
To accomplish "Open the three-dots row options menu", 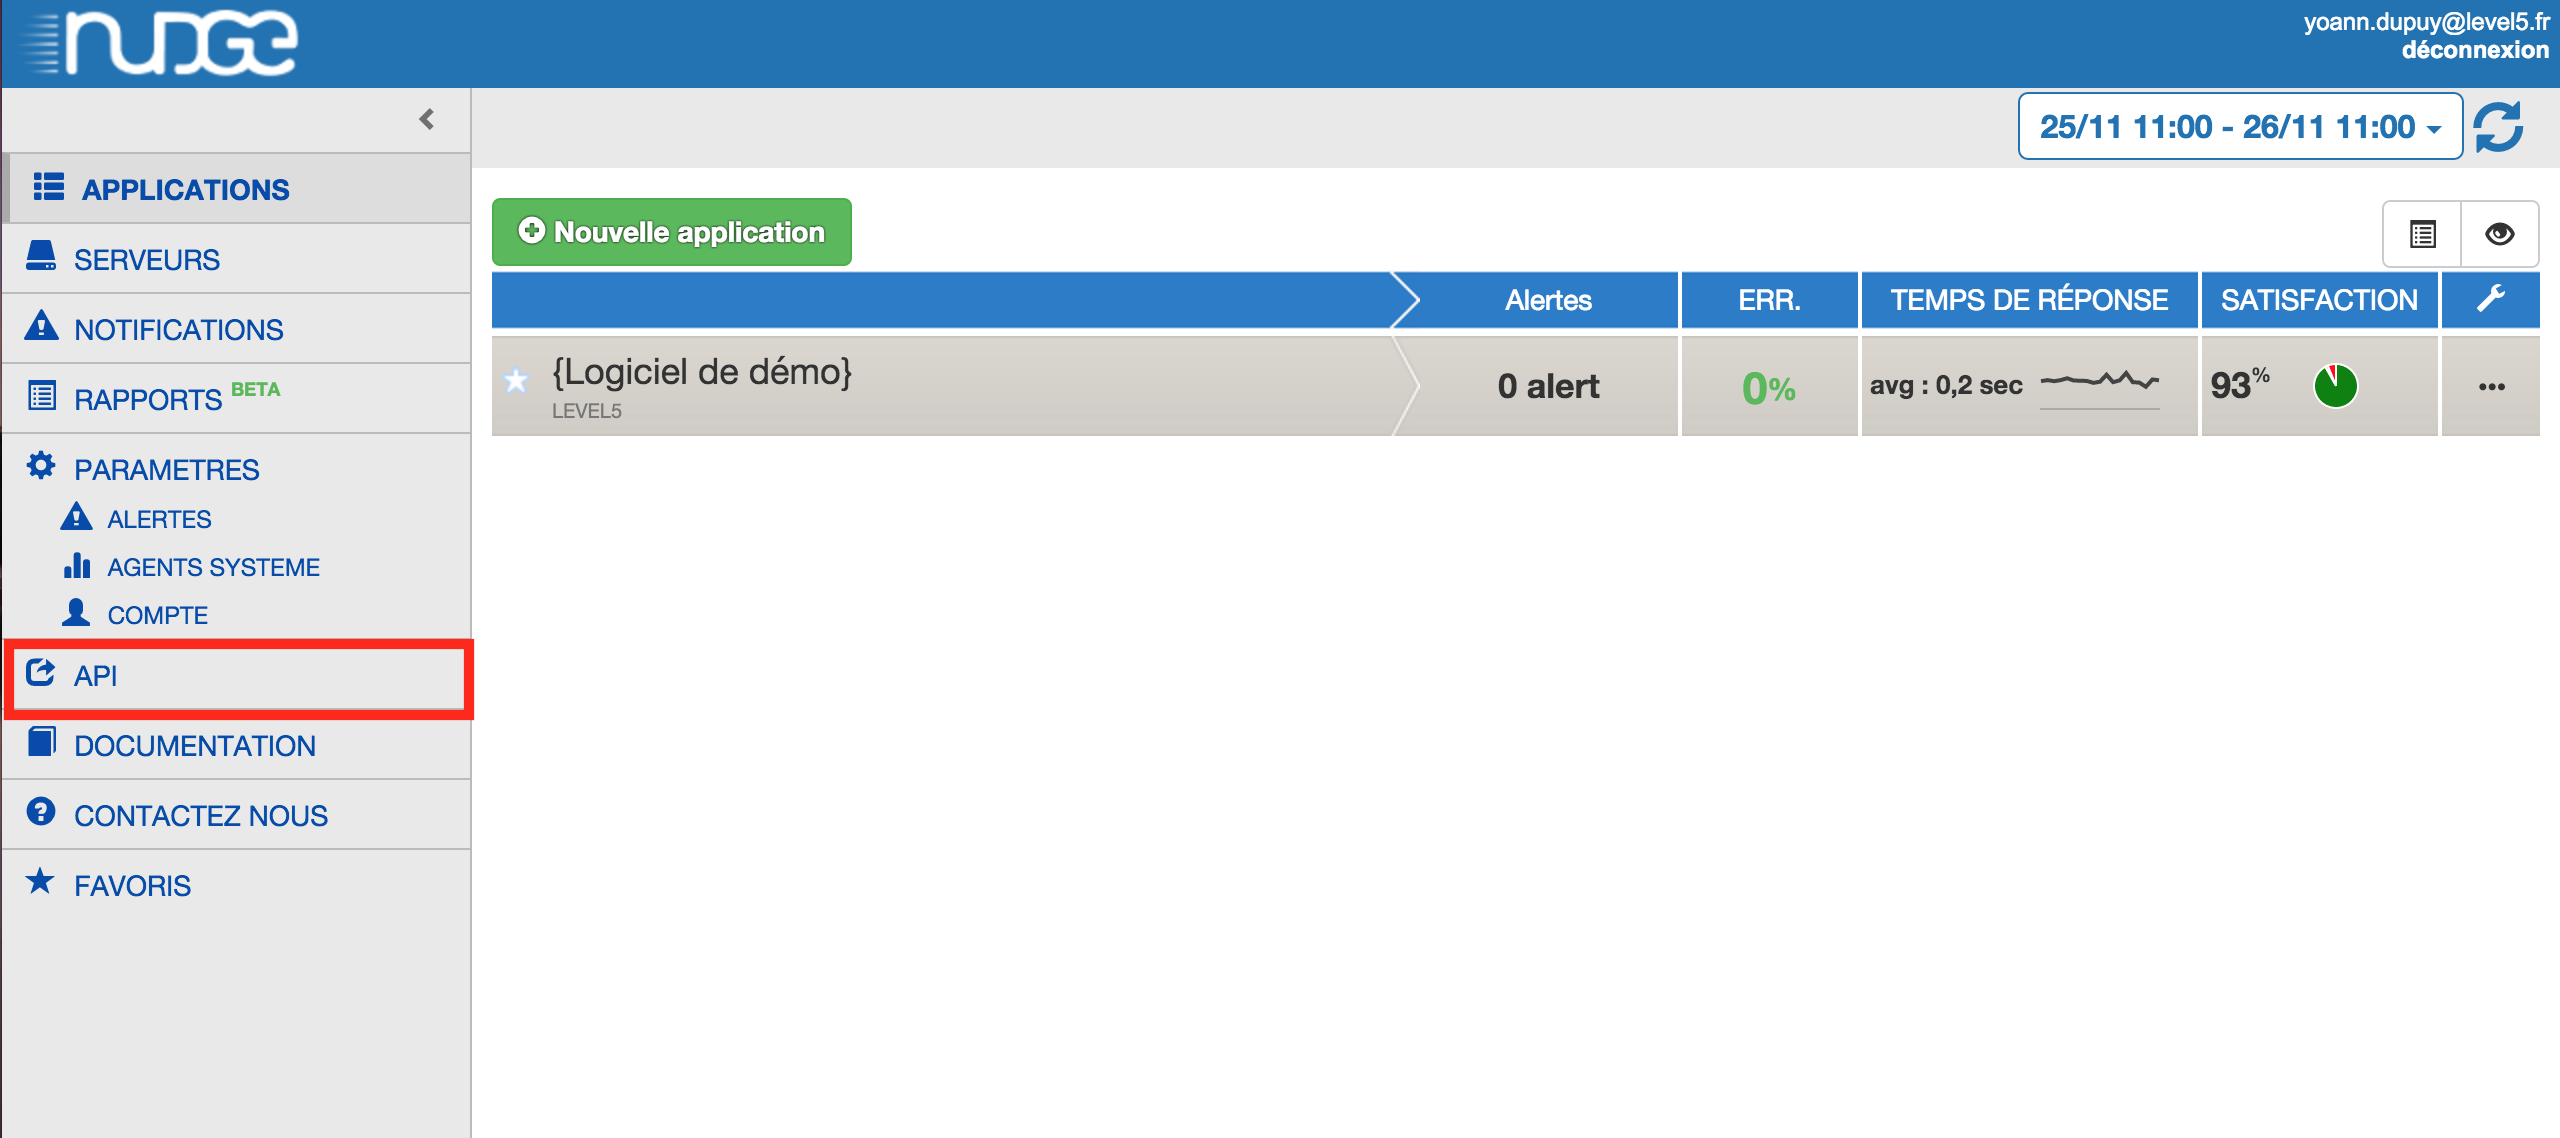I will click(x=2491, y=387).
